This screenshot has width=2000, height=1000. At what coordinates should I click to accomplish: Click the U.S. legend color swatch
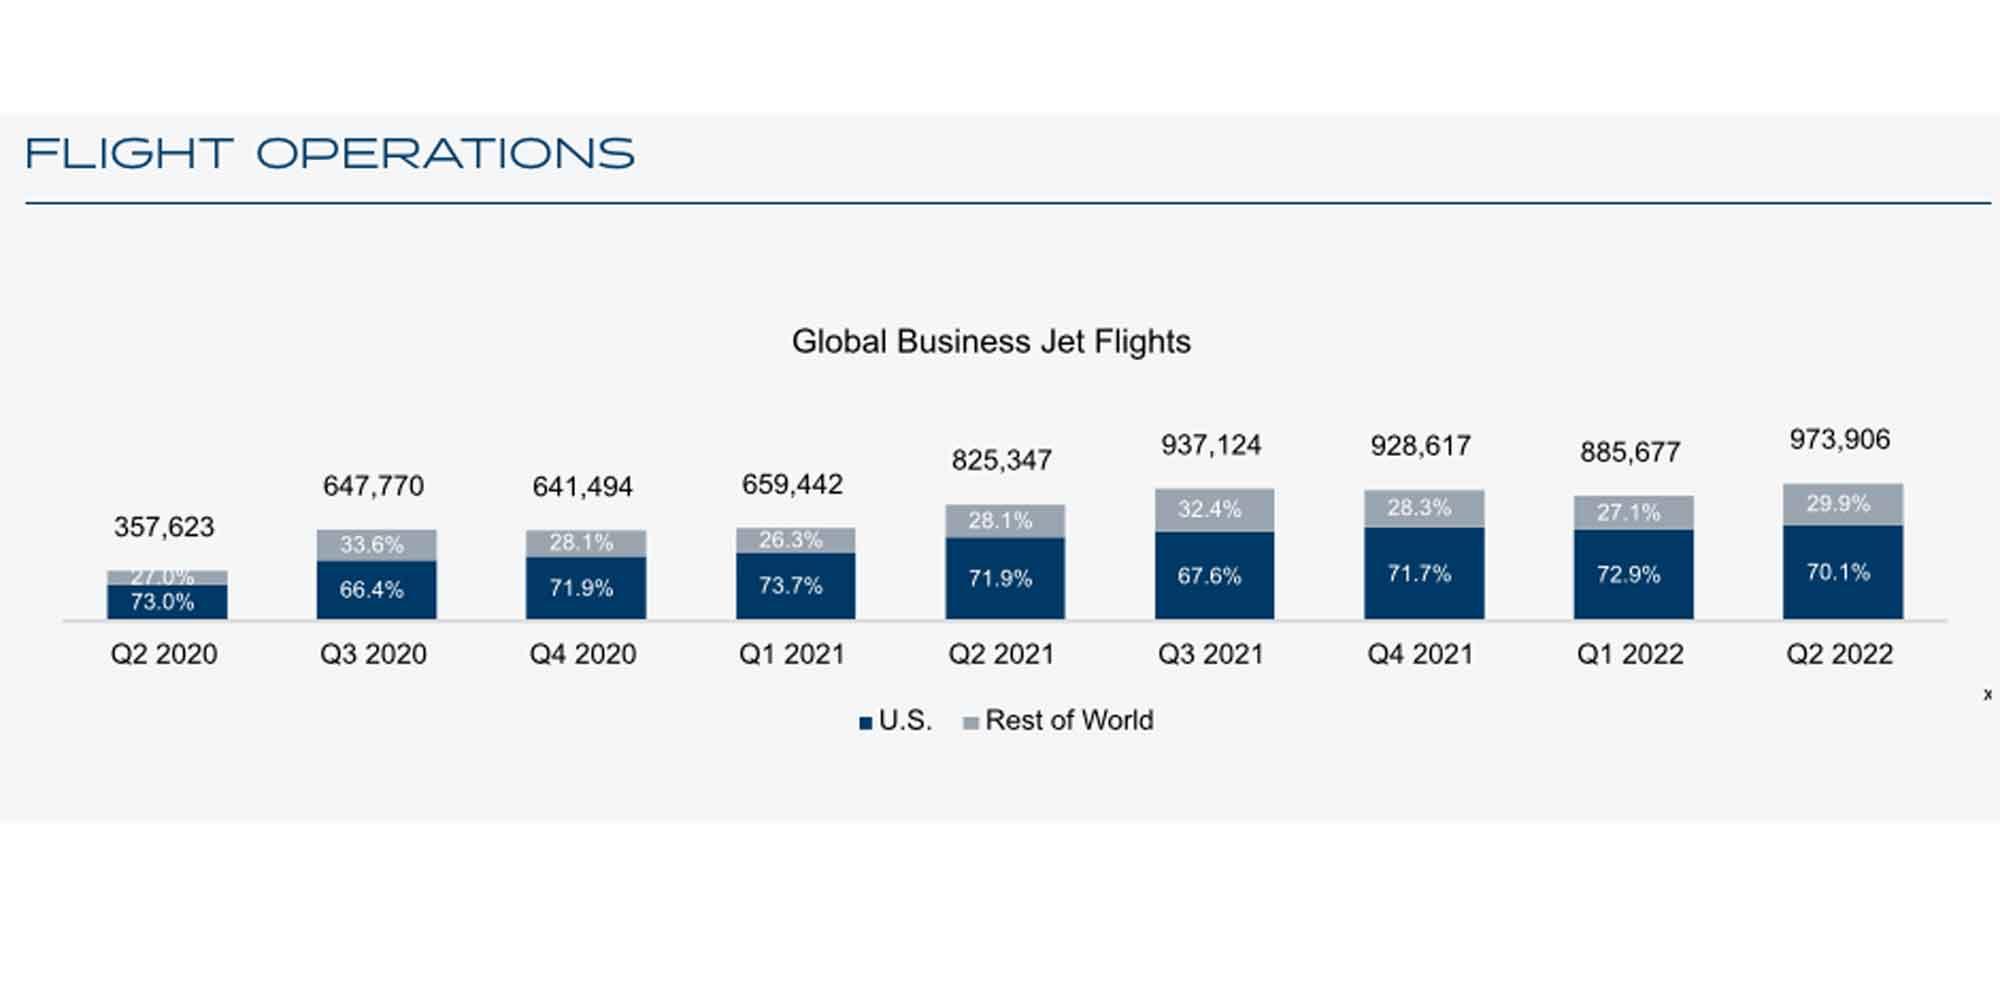click(x=865, y=723)
